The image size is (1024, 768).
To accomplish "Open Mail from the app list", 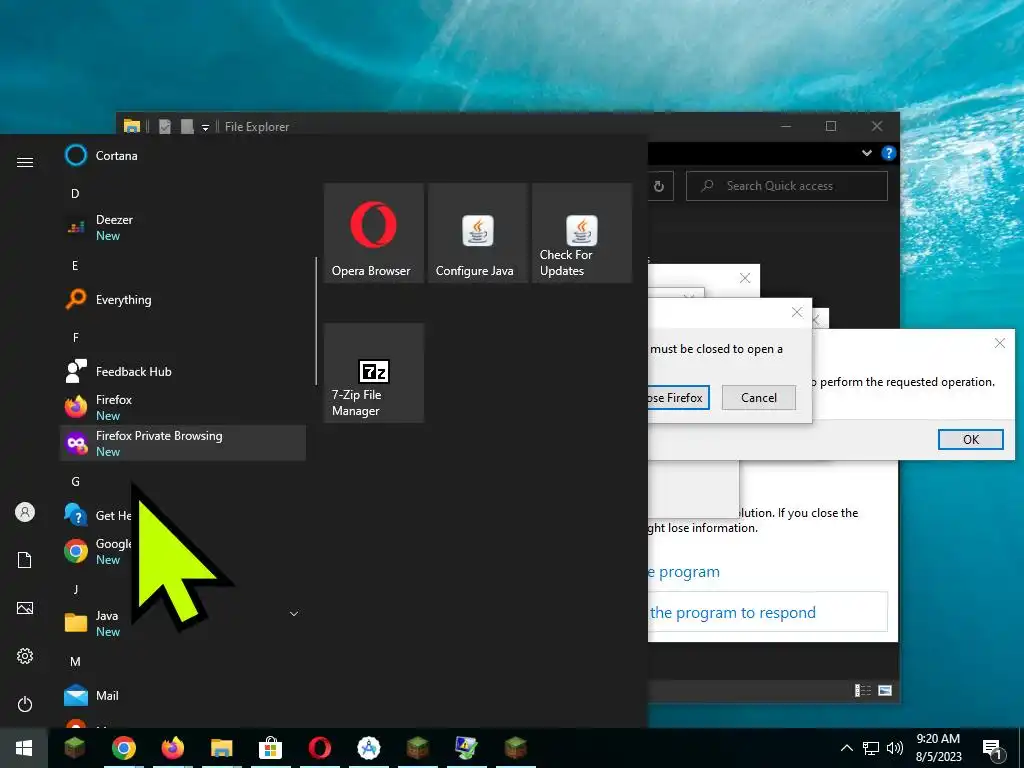I will (x=183, y=696).
